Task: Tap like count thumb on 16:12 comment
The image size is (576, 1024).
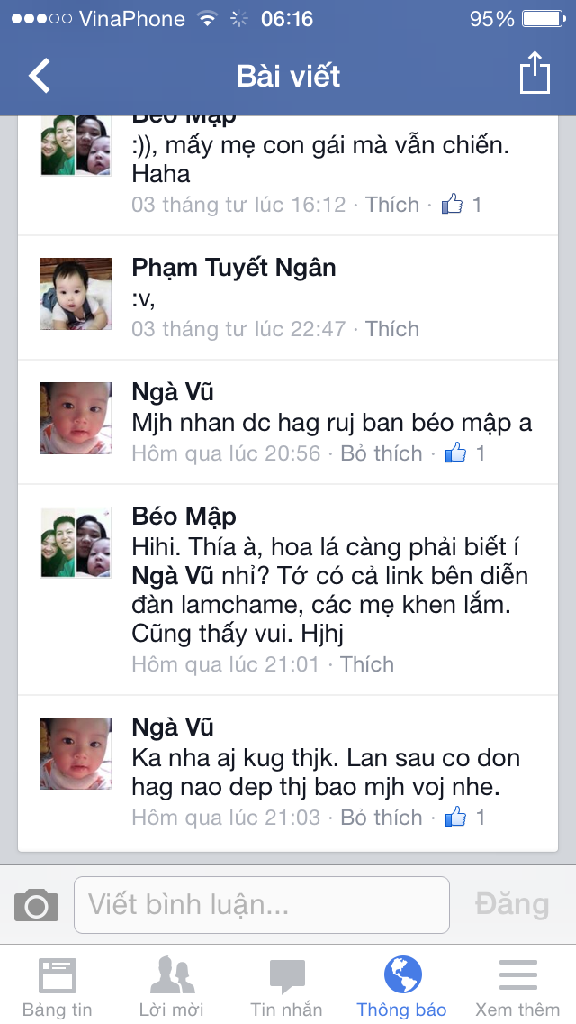Action: click(x=462, y=204)
